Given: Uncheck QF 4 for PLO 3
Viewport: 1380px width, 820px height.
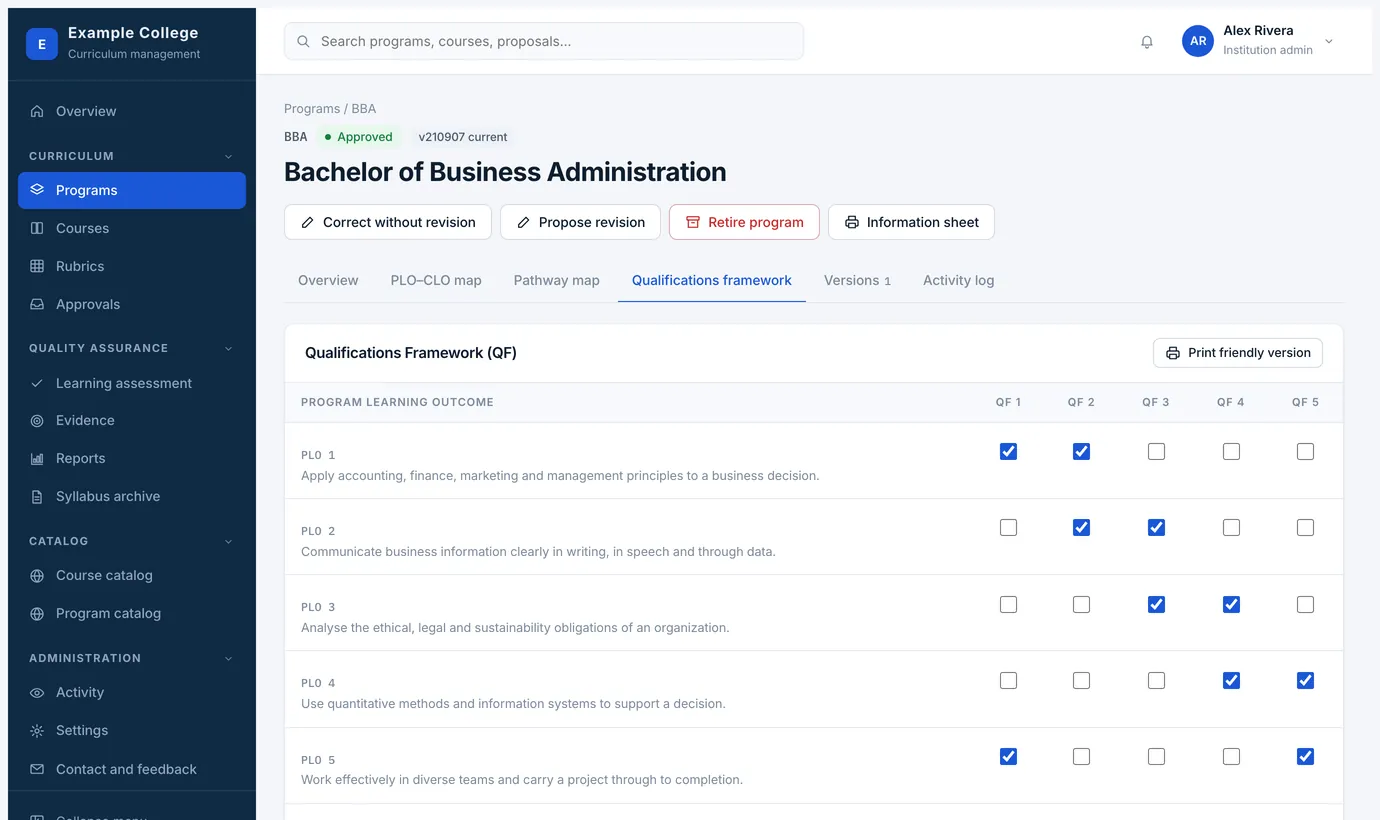Looking at the screenshot, I should click(1231, 604).
